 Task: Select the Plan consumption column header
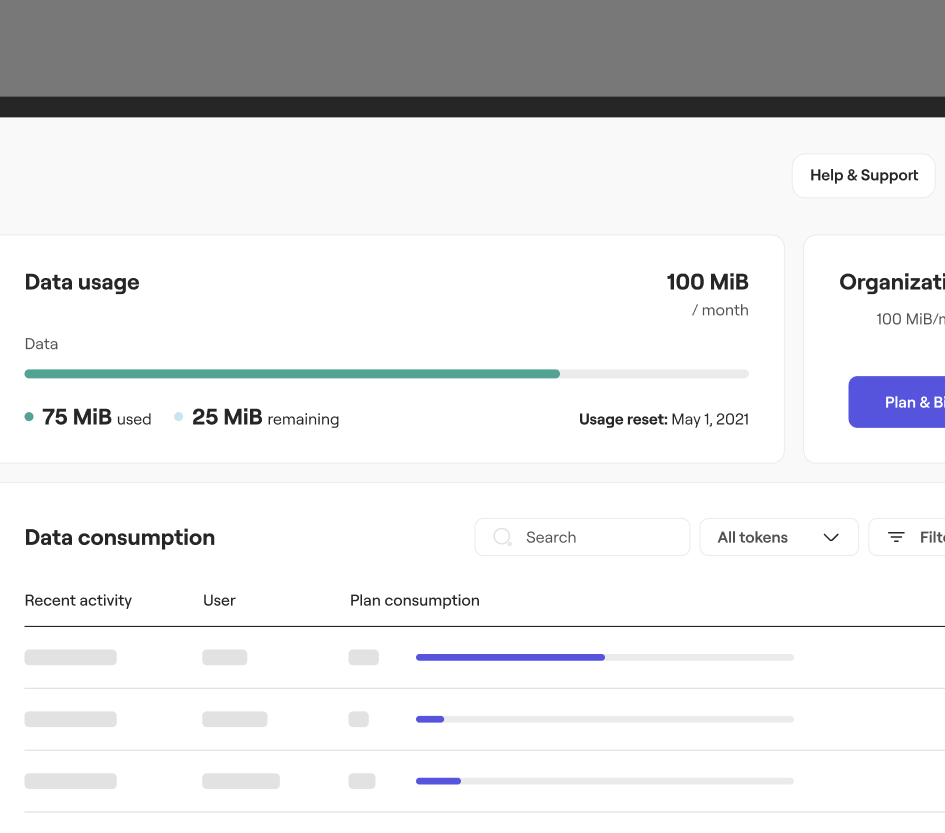pyautogui.click(x=414, y=600)
